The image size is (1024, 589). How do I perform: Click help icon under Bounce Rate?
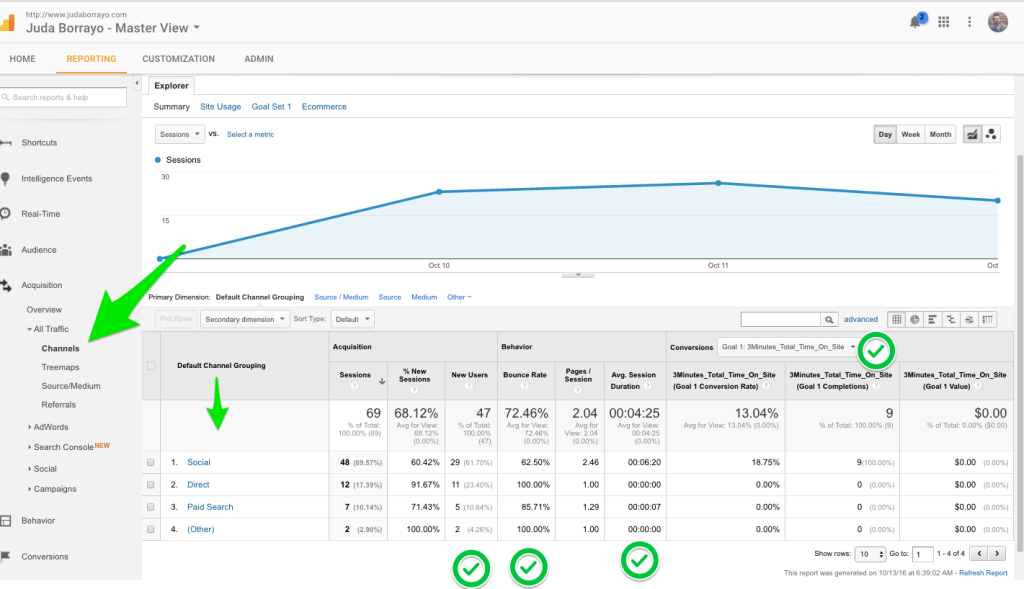[524, 386]
